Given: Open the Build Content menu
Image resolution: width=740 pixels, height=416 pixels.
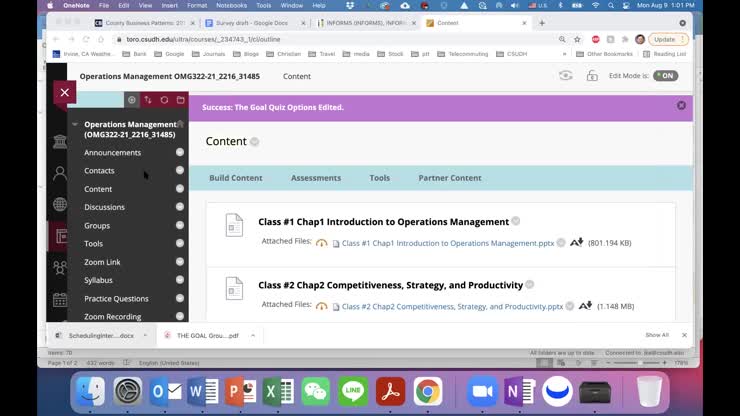Looking at the screenshot, I should coord(235,178).
